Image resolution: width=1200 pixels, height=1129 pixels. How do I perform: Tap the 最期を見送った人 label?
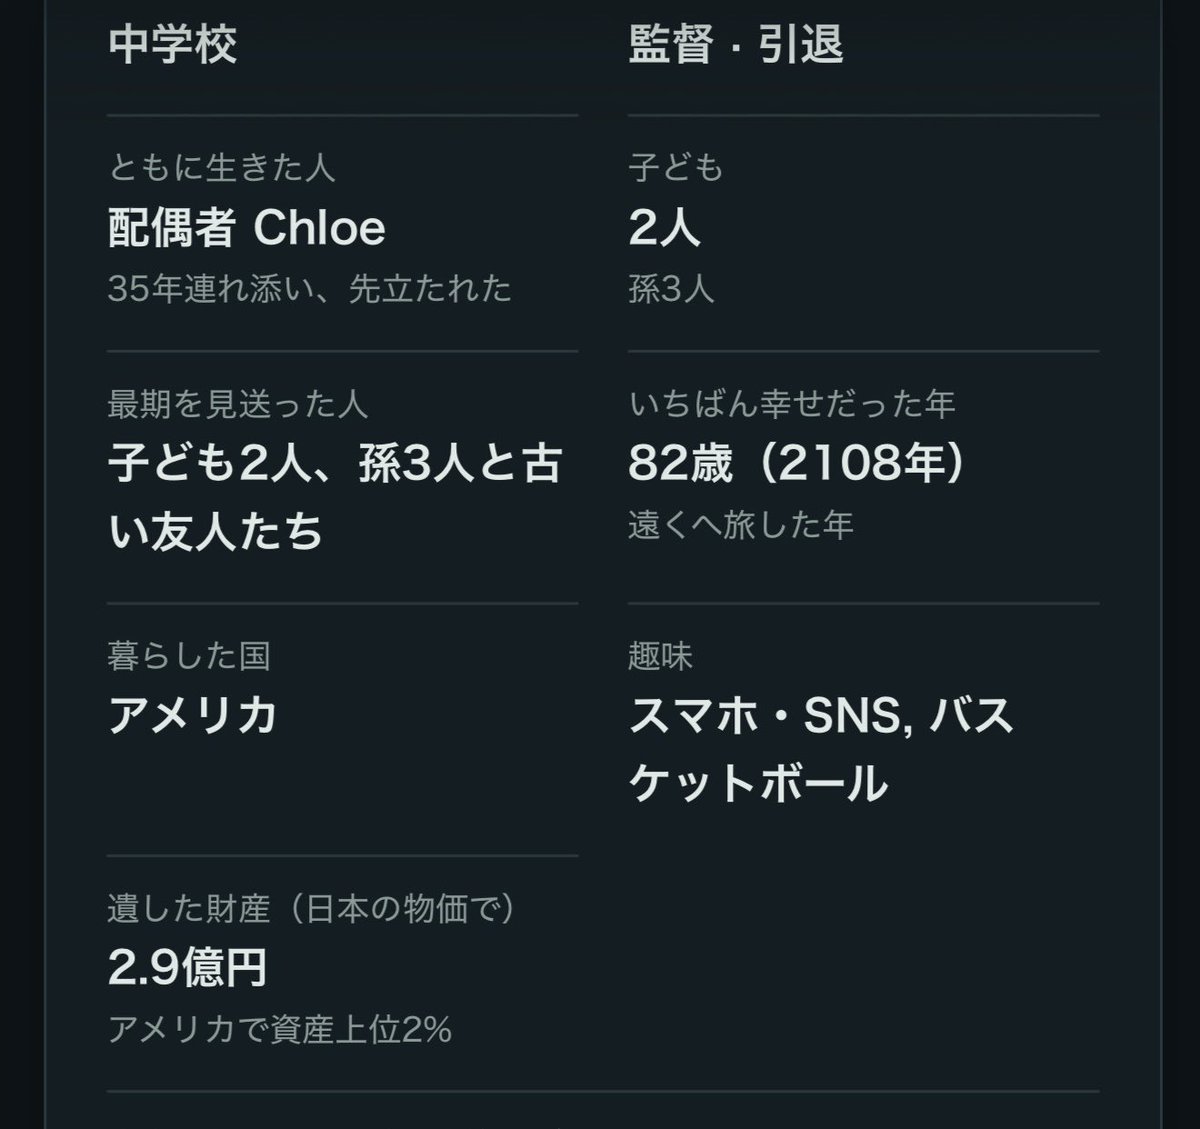pos(238,404)
